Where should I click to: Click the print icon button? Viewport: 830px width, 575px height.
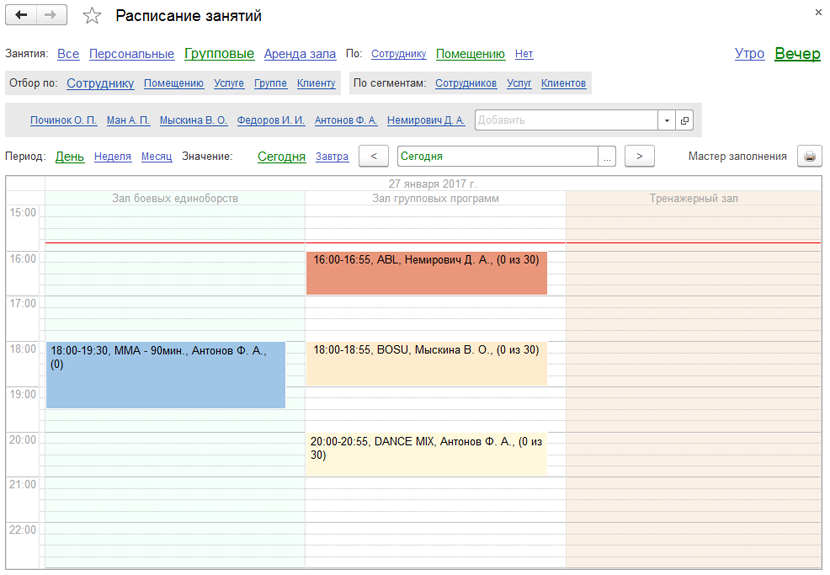pos(809,156)
